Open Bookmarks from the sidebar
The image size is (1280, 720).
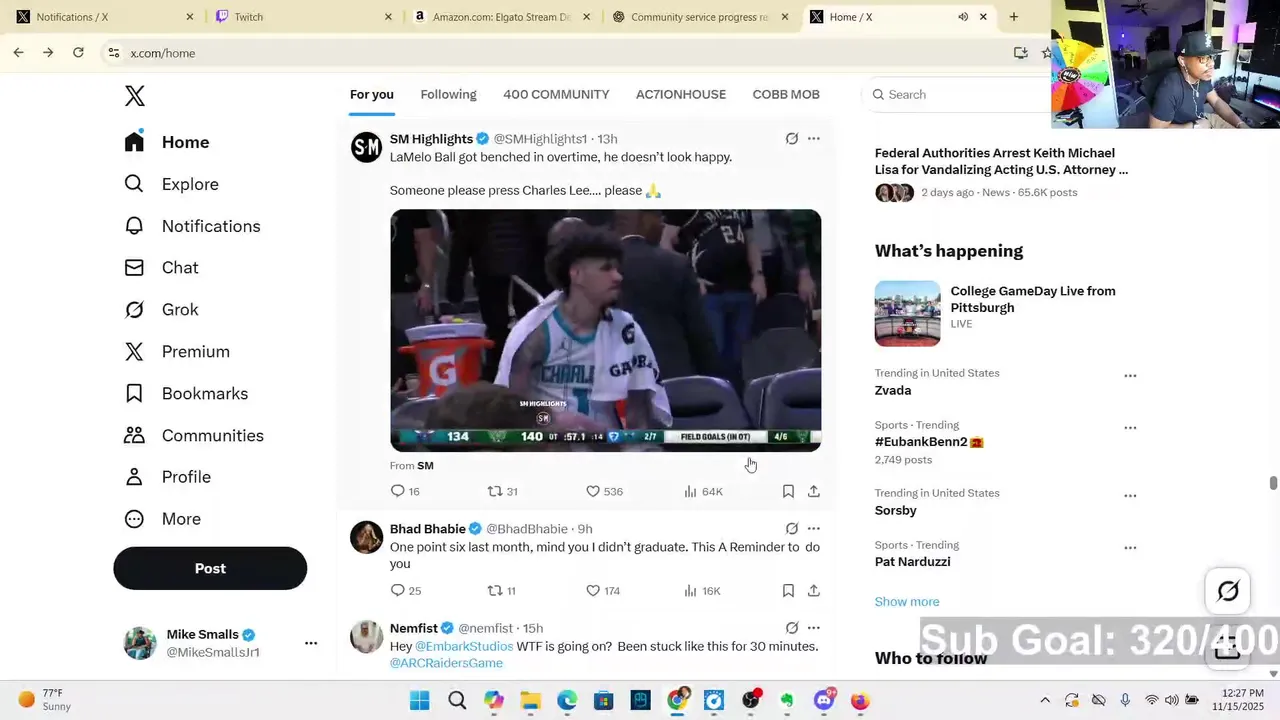186,394
